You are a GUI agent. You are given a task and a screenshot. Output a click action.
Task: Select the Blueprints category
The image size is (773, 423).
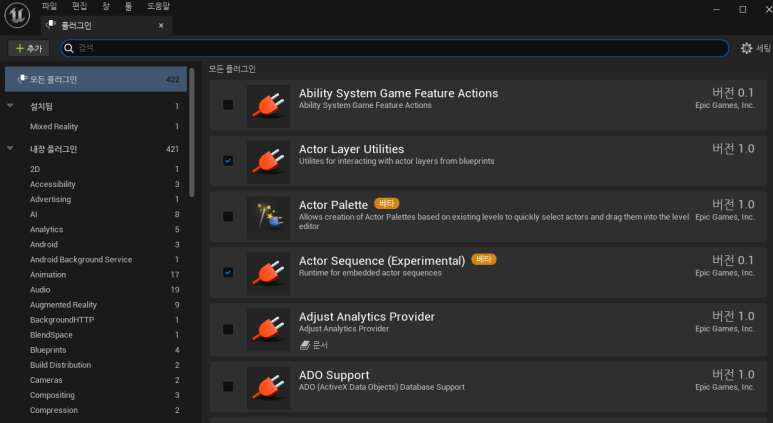click(96, 350)
